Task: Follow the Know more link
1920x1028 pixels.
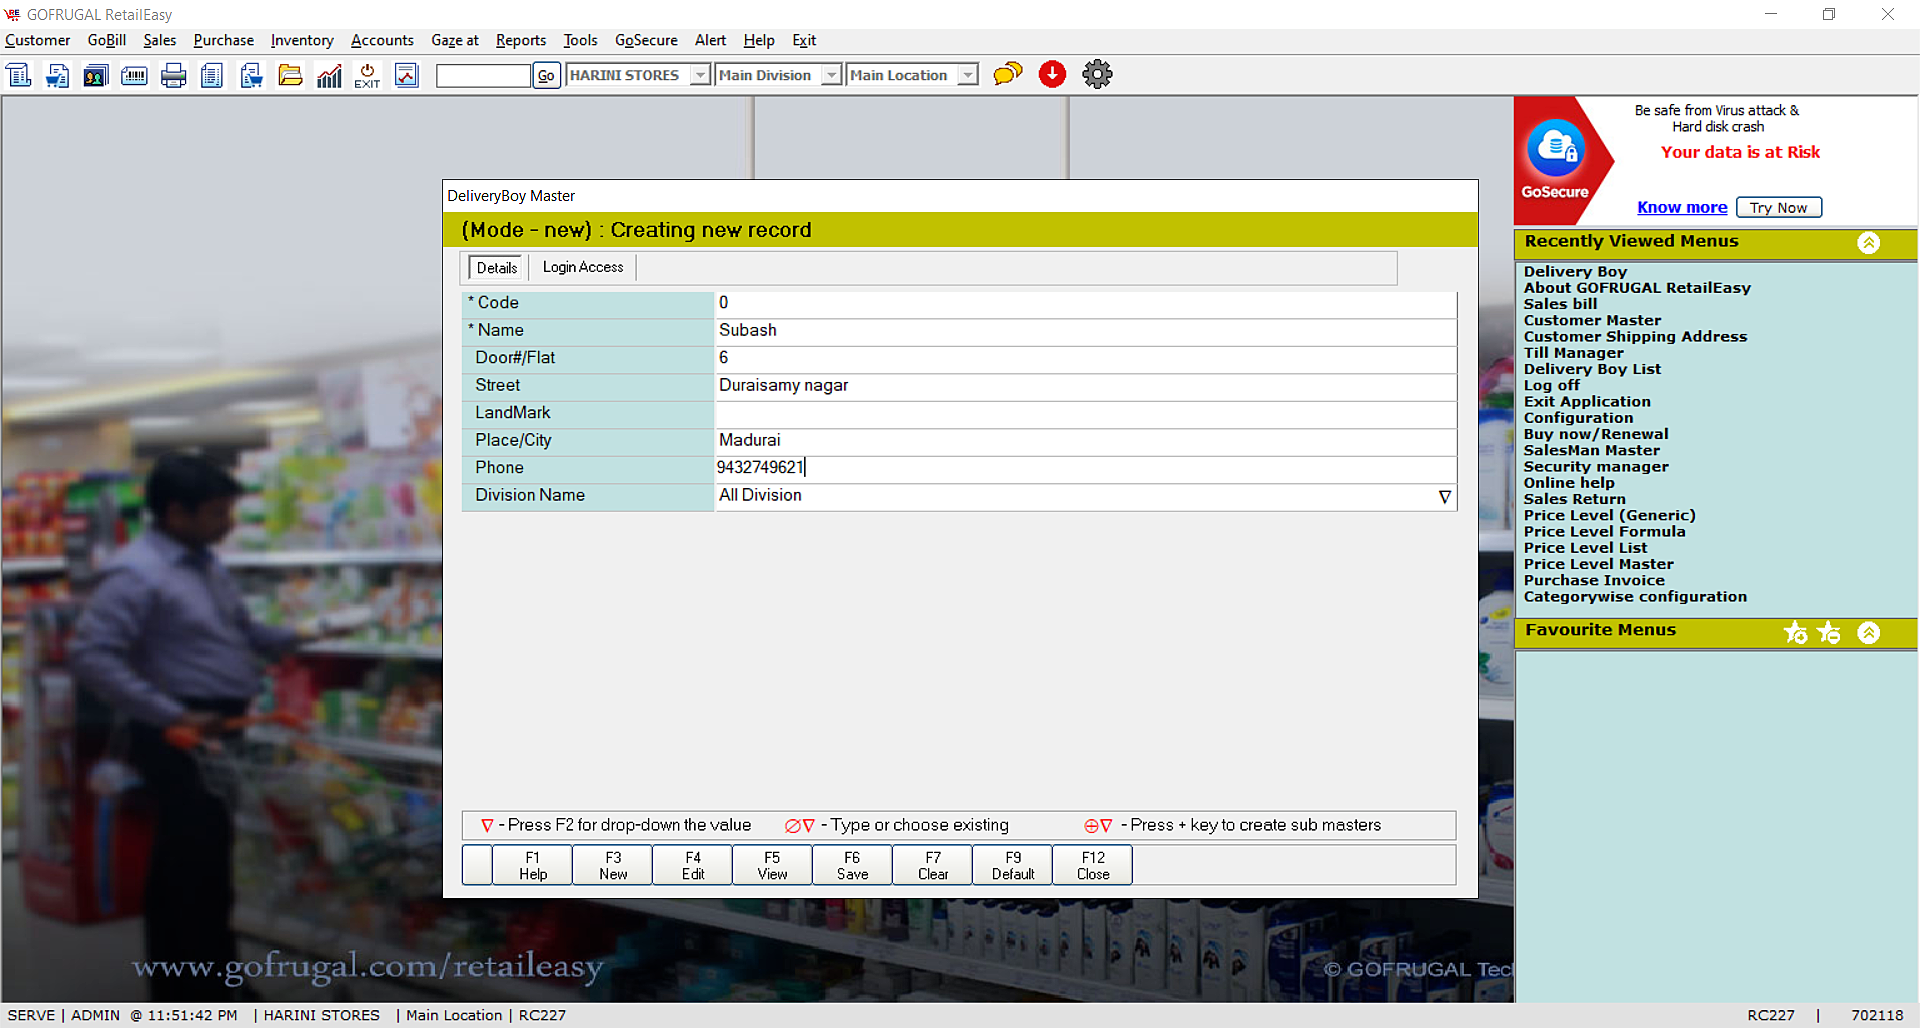Action: point(1682,207)
